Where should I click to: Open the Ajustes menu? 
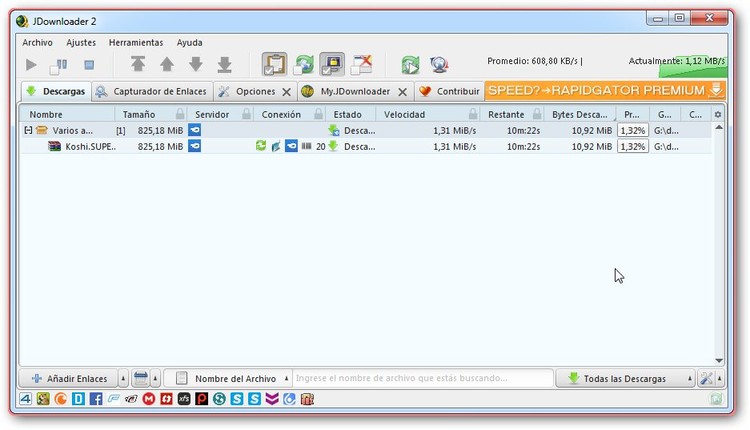81,43
